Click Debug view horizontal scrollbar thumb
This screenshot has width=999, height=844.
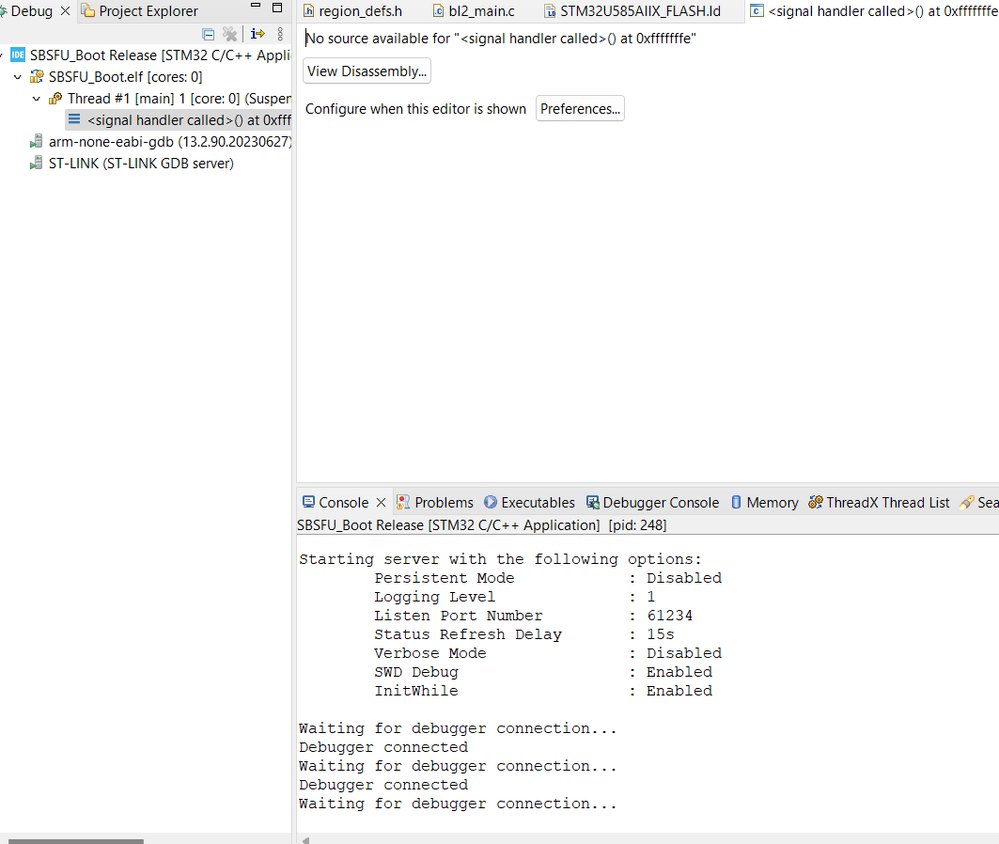tap(75, 841)
